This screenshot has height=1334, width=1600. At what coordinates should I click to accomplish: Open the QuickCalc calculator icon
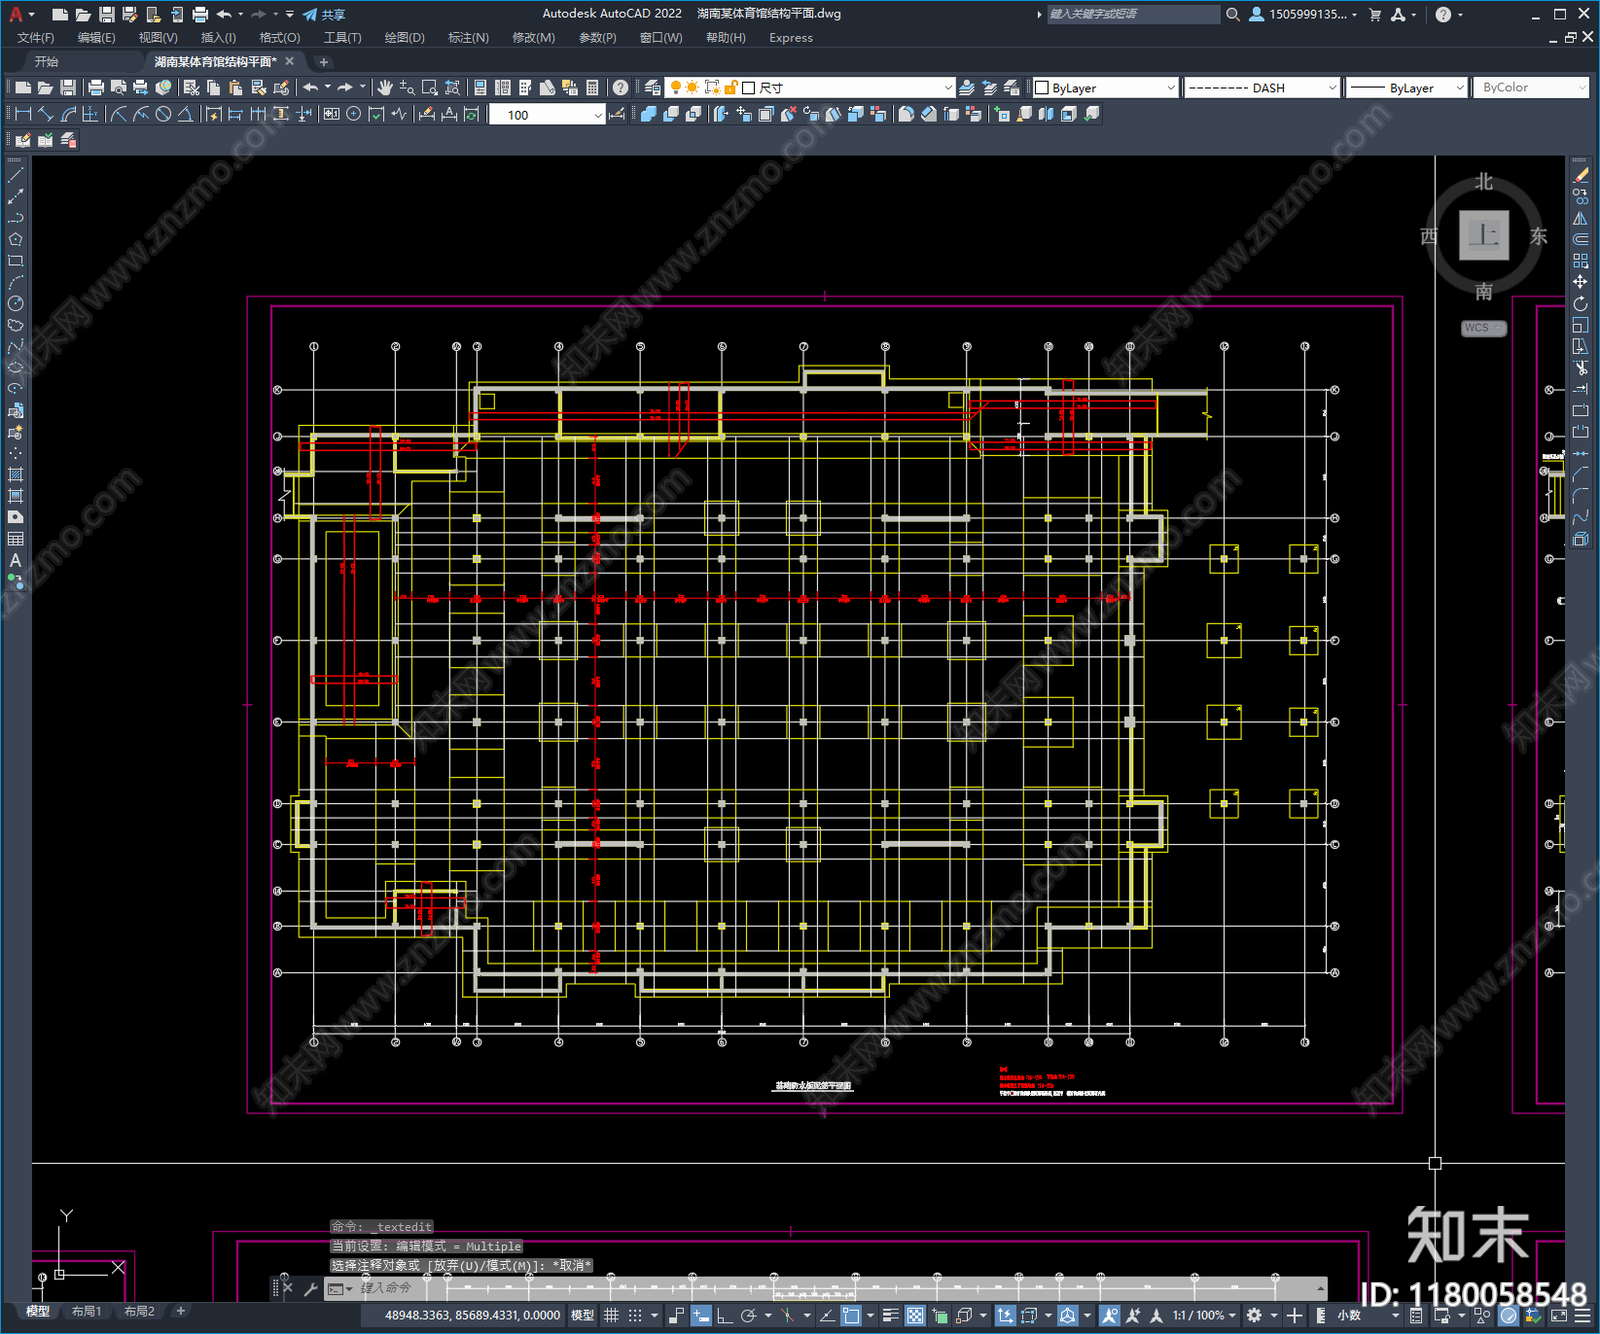click(x=592, y=88)
